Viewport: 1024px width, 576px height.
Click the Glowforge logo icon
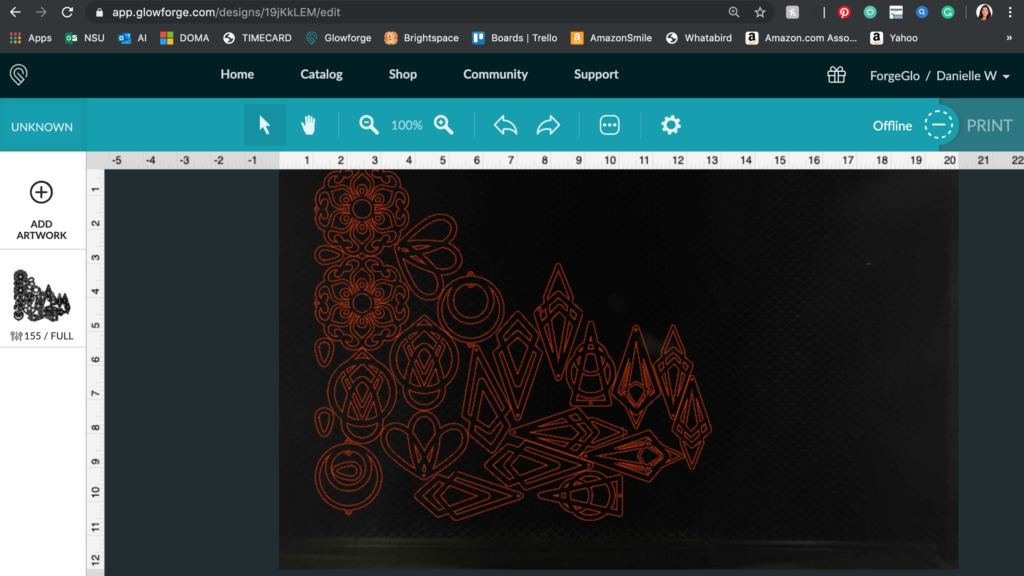19,74
